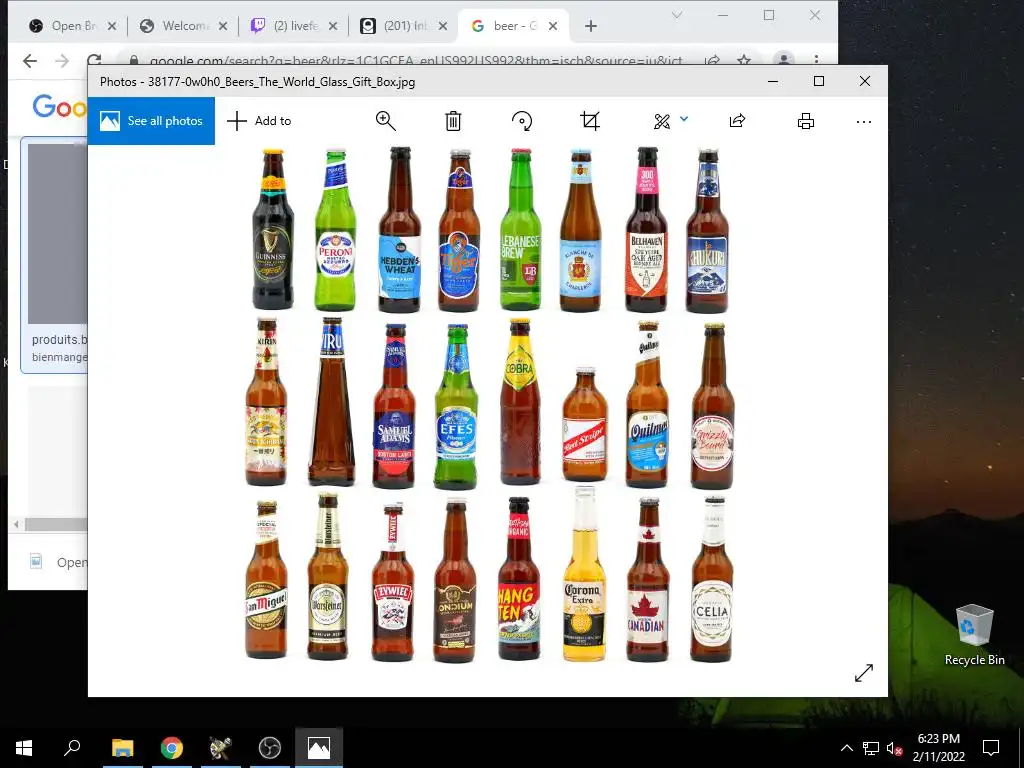Click the satellite app icon in taskbar
Viewport: 1024px width, 768px height.
click(221, 748)
